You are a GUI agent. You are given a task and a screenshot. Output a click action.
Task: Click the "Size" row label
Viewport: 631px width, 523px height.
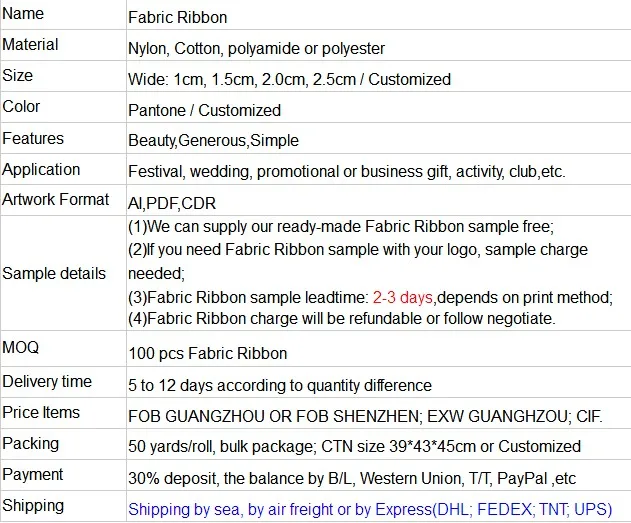coord(18,76)
